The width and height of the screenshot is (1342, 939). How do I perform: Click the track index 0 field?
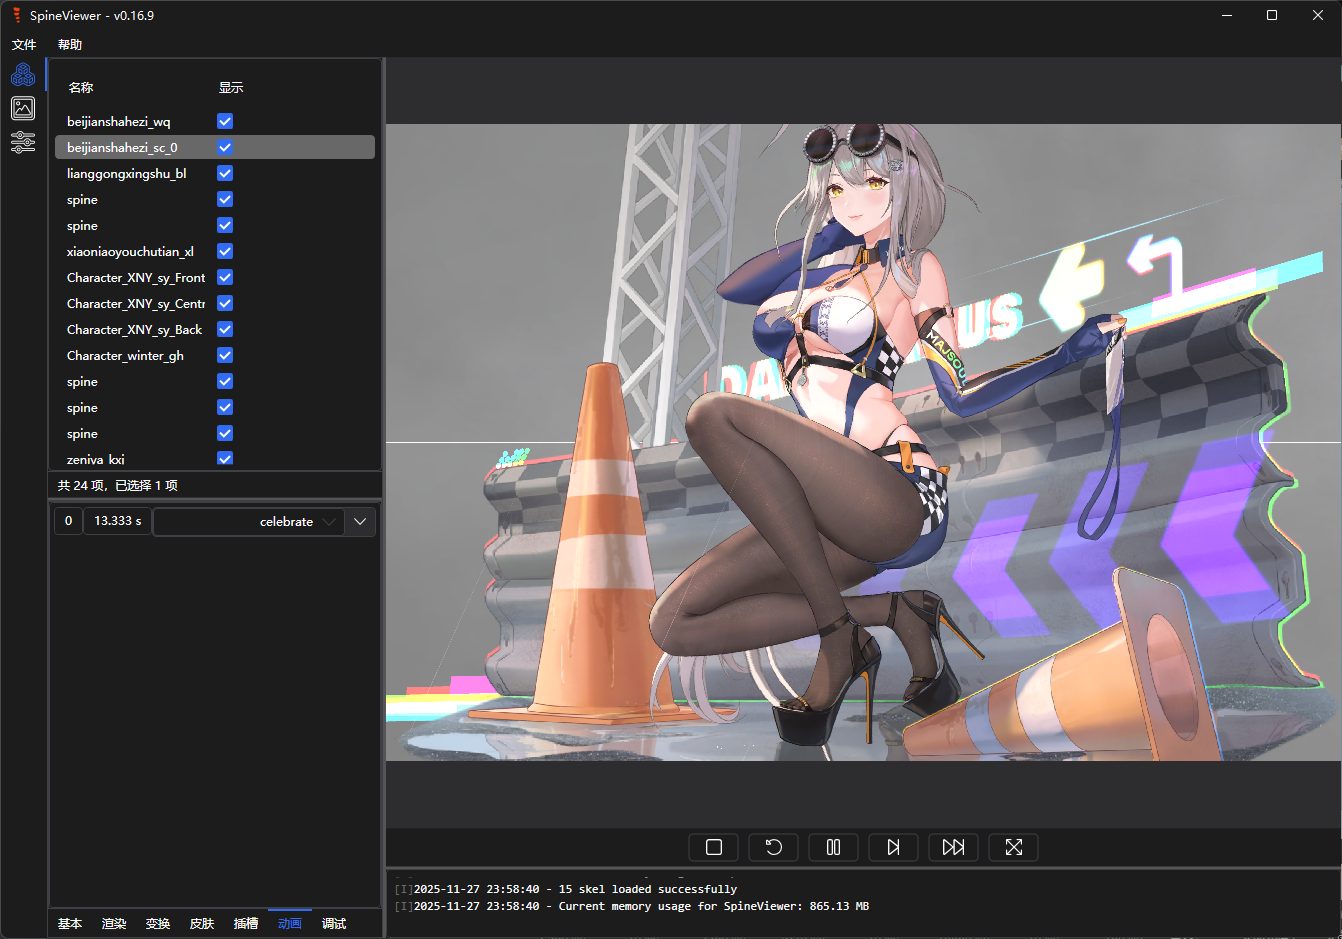[x=68, y=521]
